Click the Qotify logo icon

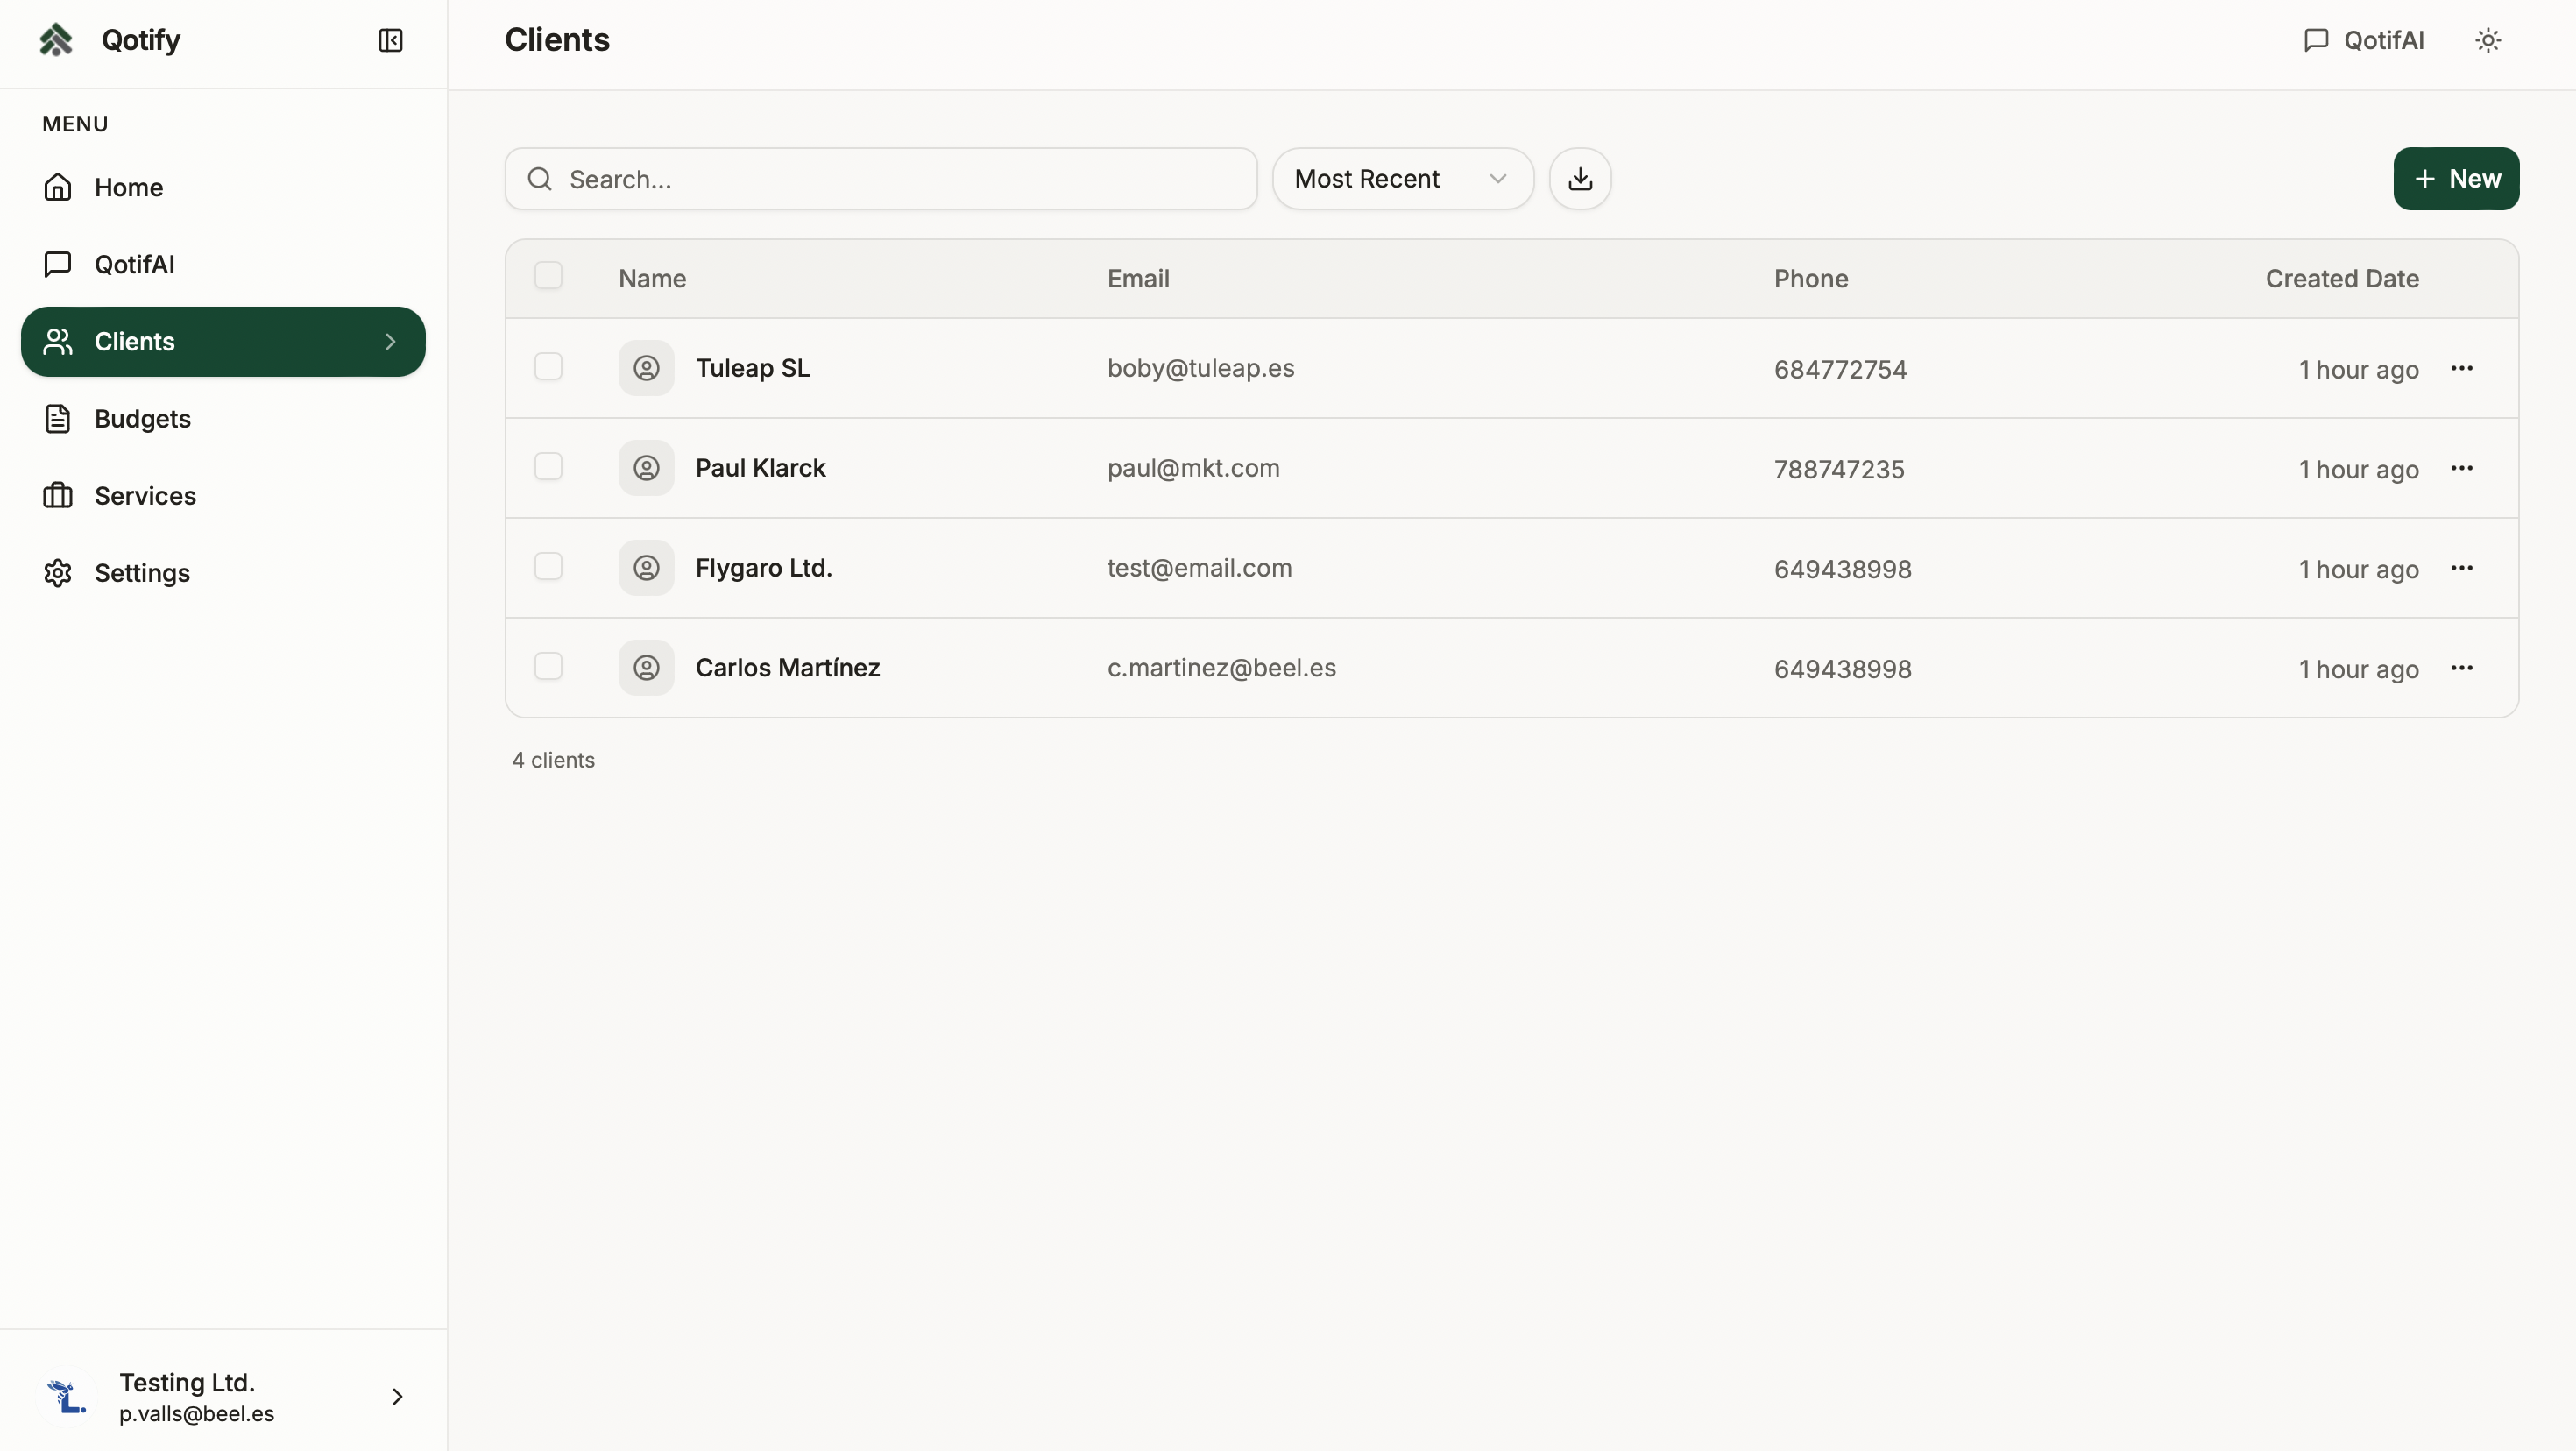click(57, 39)
